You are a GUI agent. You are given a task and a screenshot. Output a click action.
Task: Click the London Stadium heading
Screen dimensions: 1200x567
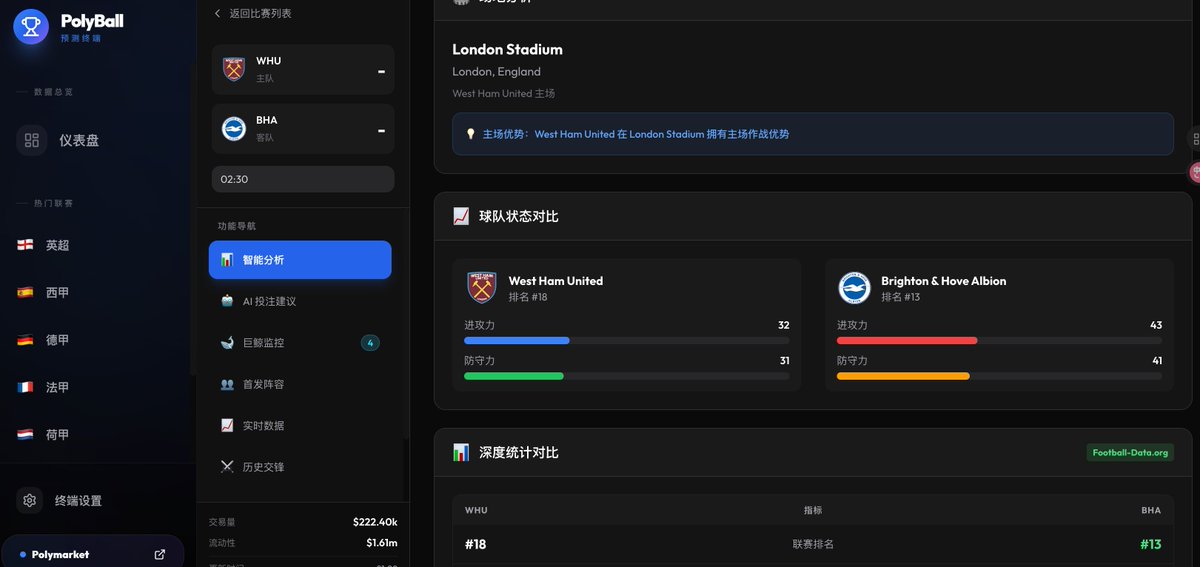pos(507,49)
